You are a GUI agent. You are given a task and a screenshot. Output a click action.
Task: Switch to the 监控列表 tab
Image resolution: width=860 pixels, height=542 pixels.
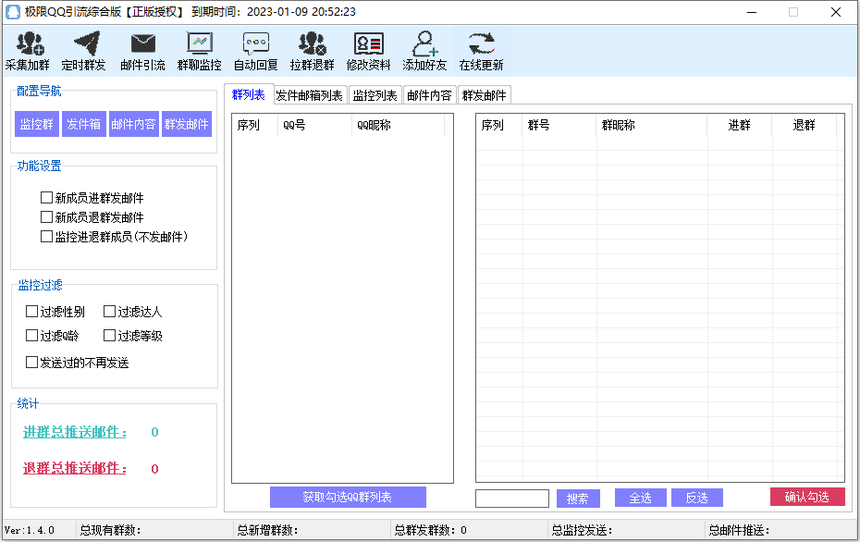point(375,95)
